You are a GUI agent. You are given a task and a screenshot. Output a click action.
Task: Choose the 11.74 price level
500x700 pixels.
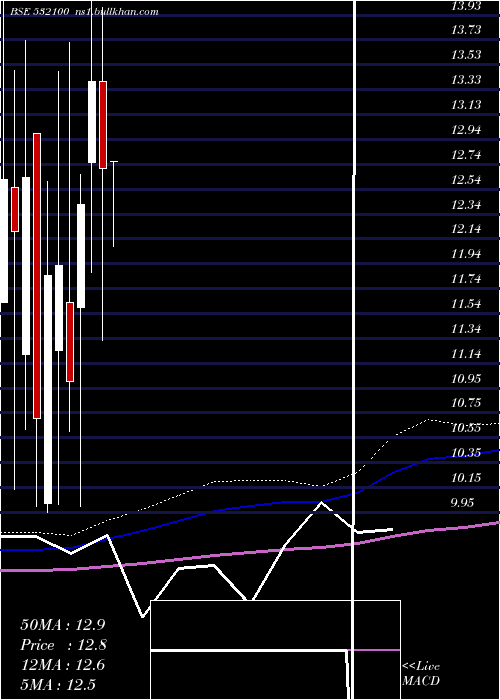pos(467,279)
